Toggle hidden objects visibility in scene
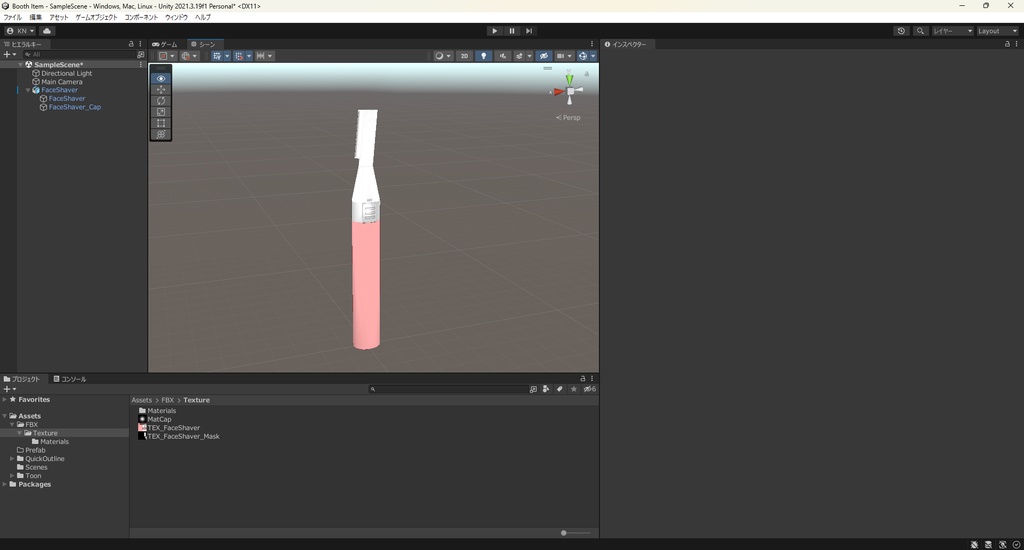The width and height of the screenshot is (1024, 550). pyautogui.click(x=543, y=56)
